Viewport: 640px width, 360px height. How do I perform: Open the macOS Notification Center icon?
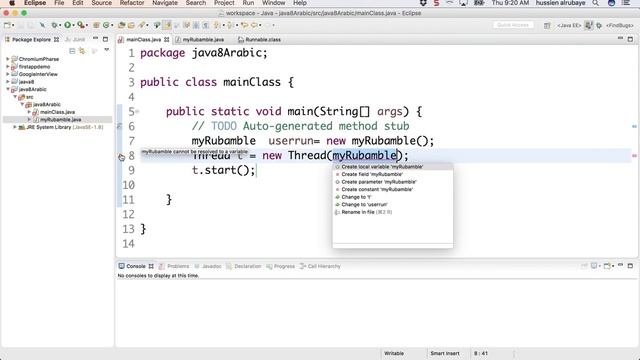(x=626, y=3)
